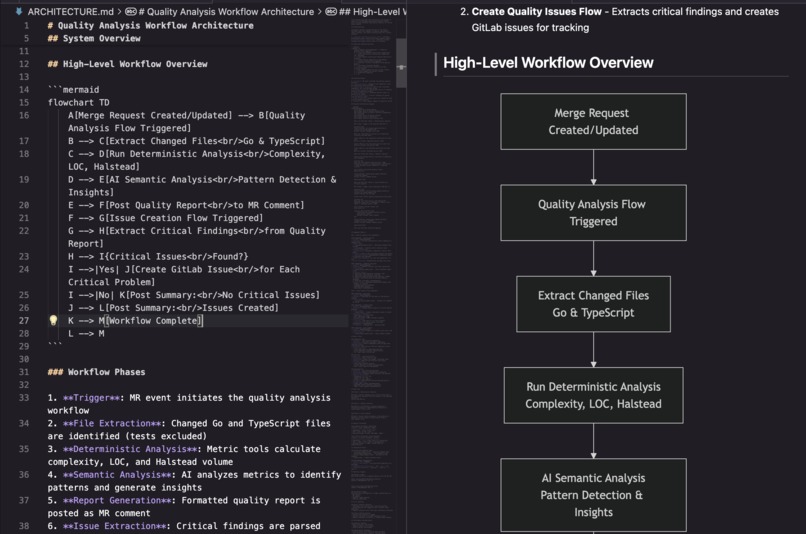
Task: Click the symbol icon before '# Quality Analysis Workflow Architecture' breadcrumb
Action: tap(131, 11)
